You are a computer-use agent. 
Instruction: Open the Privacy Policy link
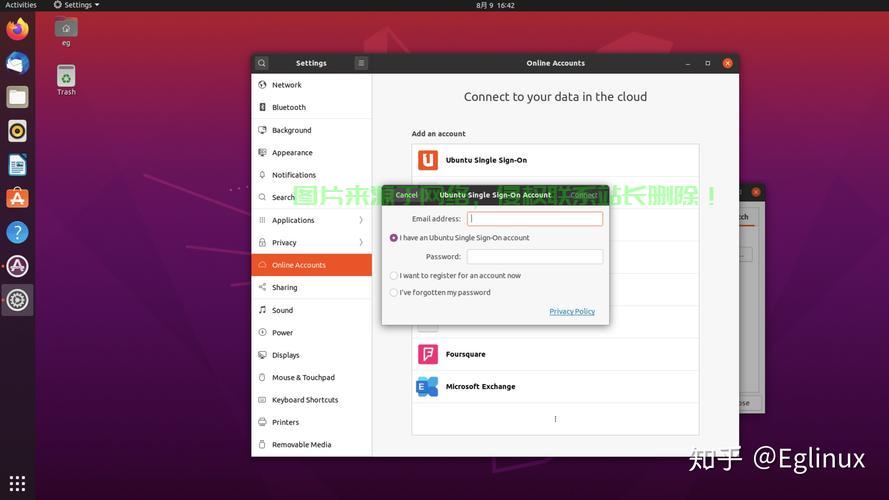572,311
